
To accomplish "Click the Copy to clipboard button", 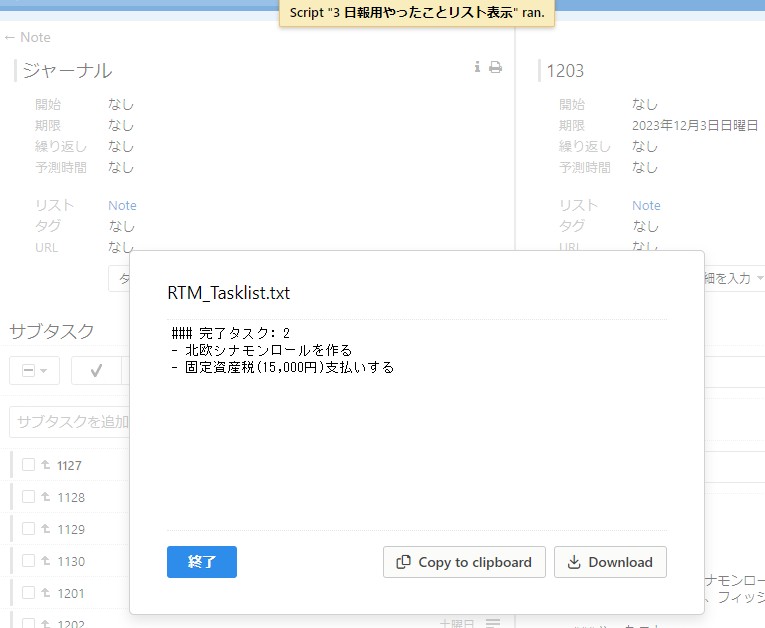I will click(464, 562).
